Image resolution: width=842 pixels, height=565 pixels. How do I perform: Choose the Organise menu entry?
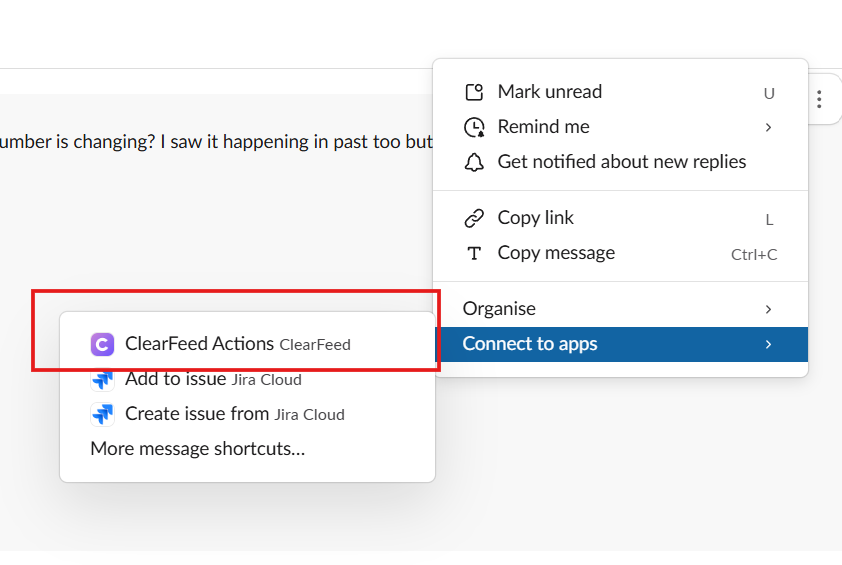point(499,309)
